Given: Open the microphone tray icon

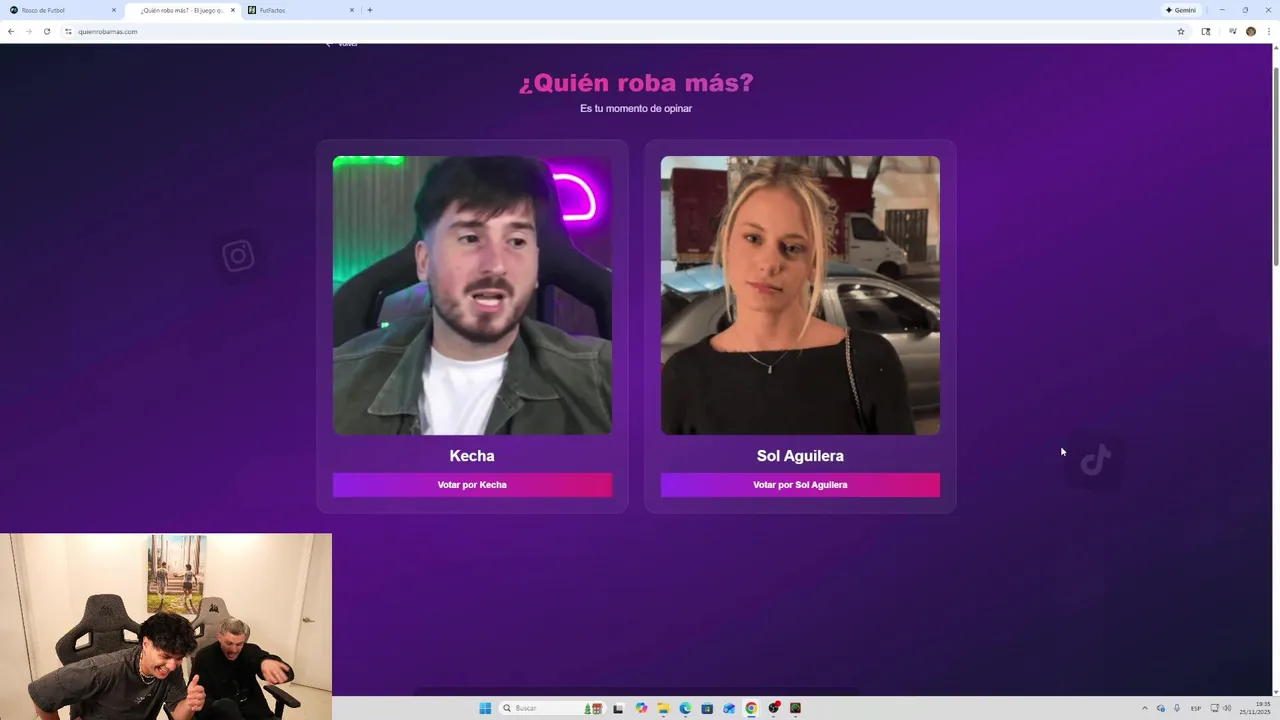Looking at the screenshot, I should [x=1177, y=708].
